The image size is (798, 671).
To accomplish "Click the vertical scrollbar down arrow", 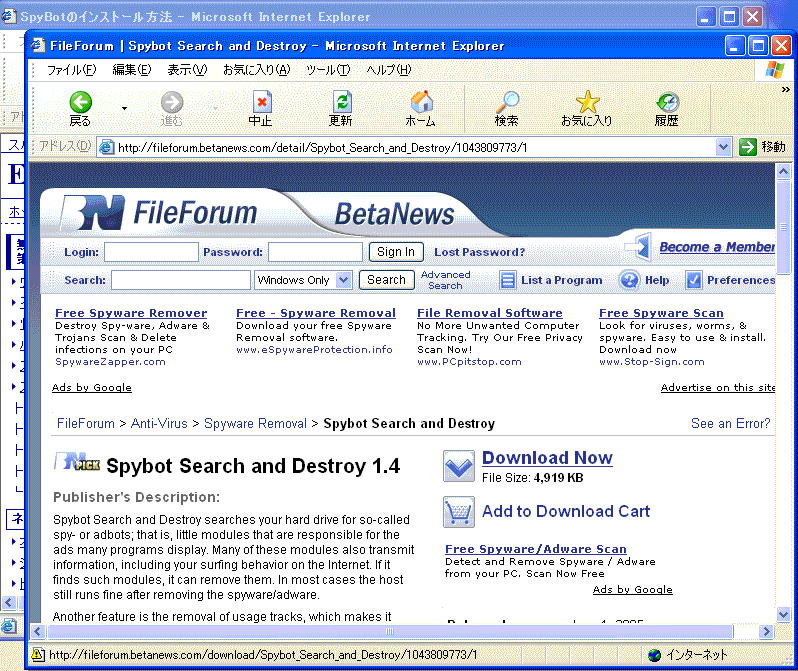I will (783, 615).
